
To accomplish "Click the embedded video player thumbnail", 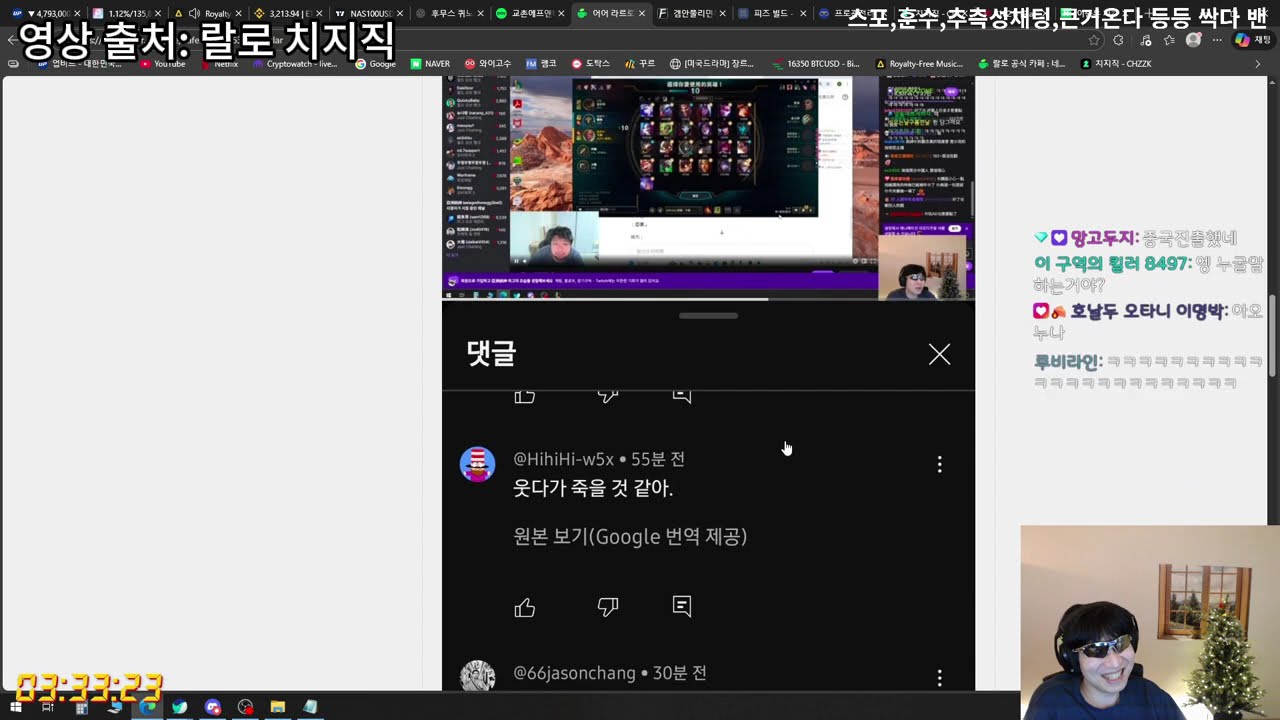I will [708, 187].
